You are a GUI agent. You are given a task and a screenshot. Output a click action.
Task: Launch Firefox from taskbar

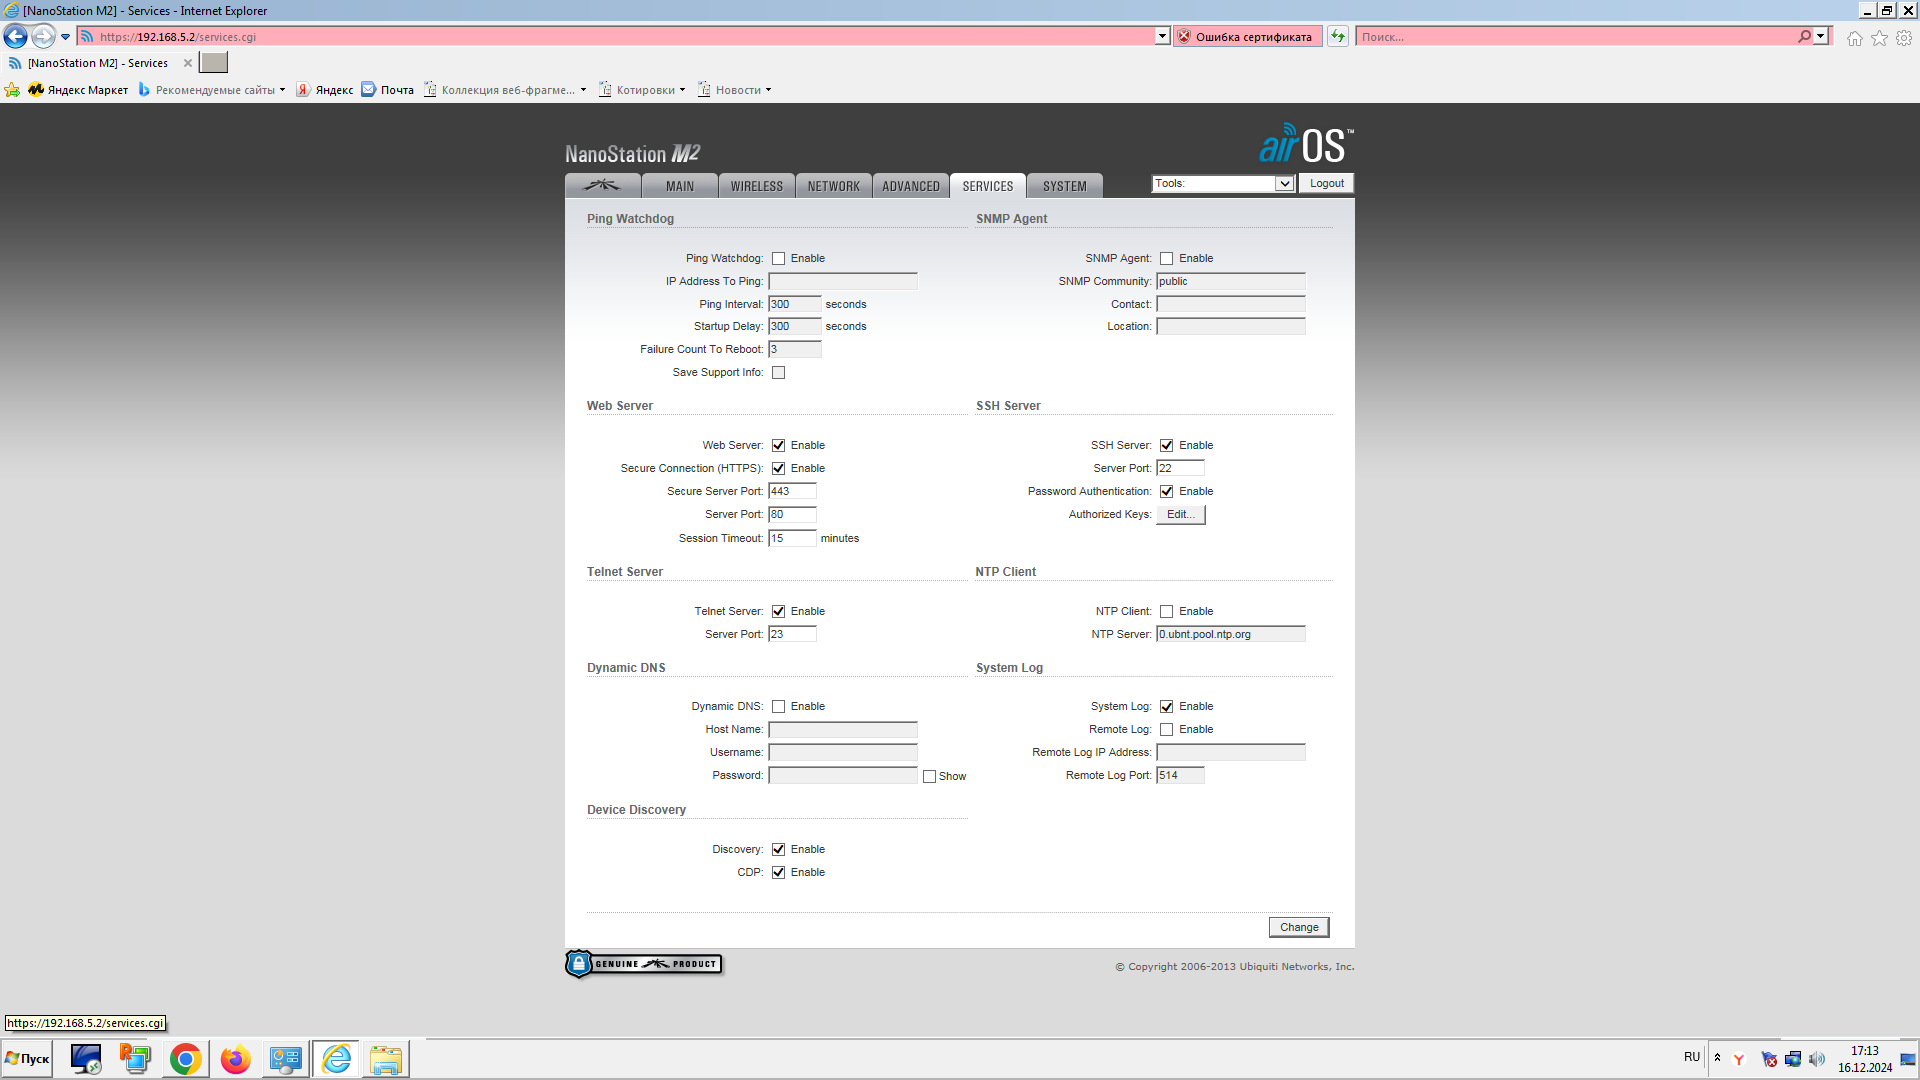[235, 1059]
